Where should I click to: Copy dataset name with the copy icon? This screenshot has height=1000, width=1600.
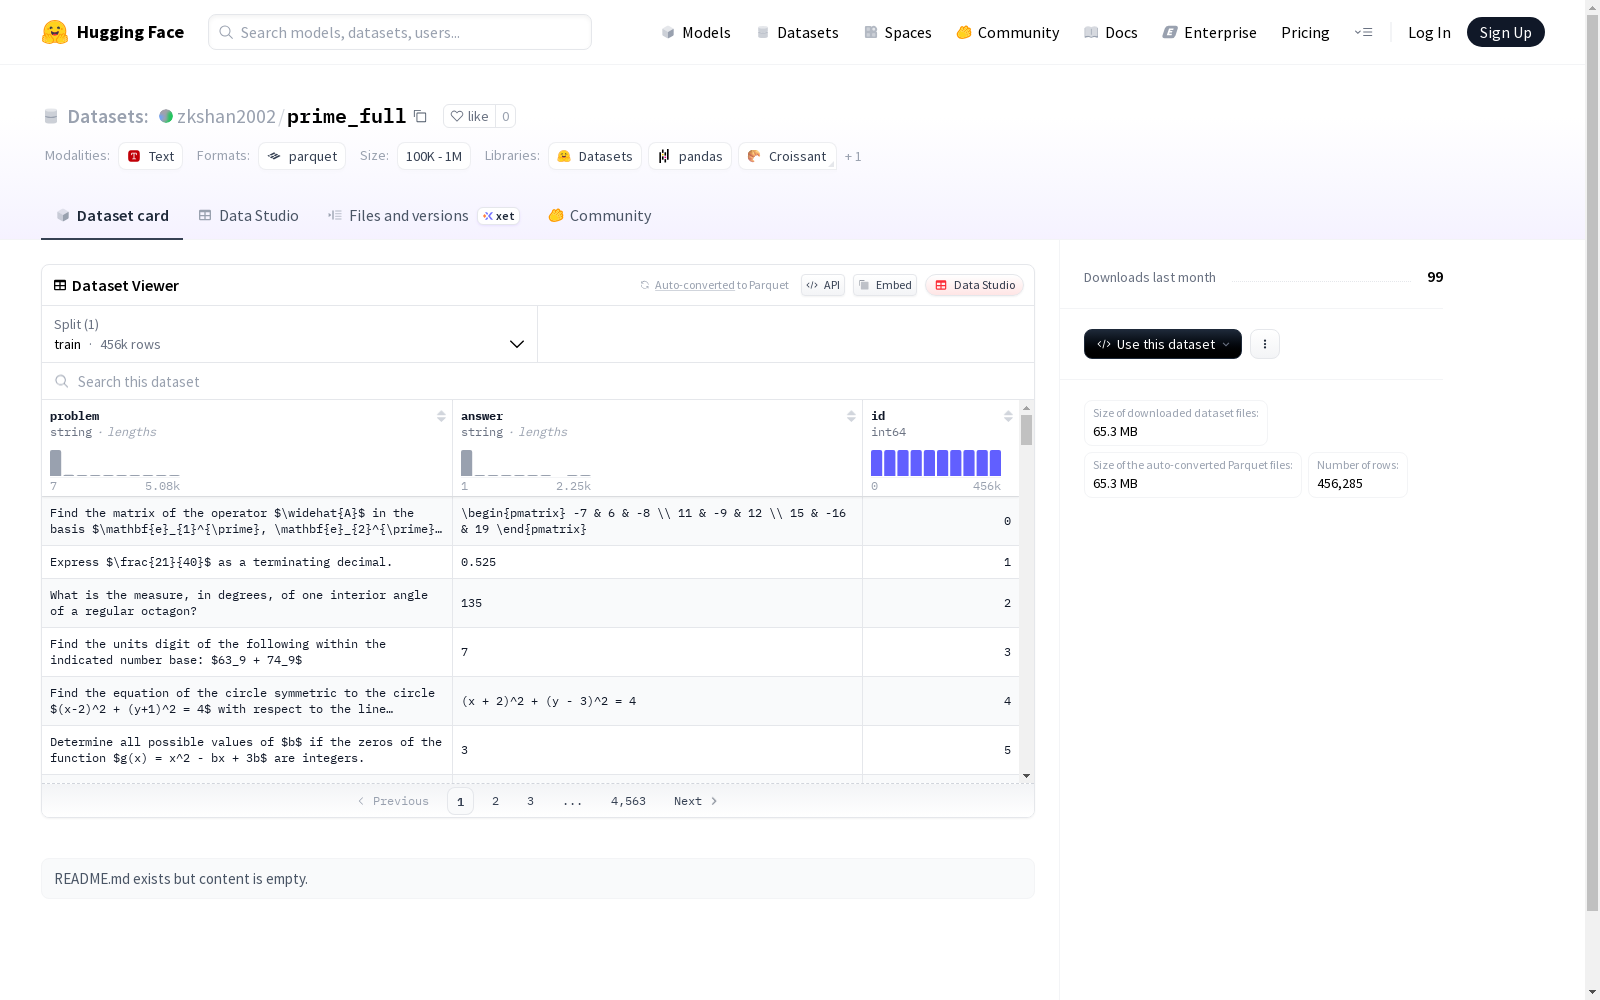coord(420,116)
